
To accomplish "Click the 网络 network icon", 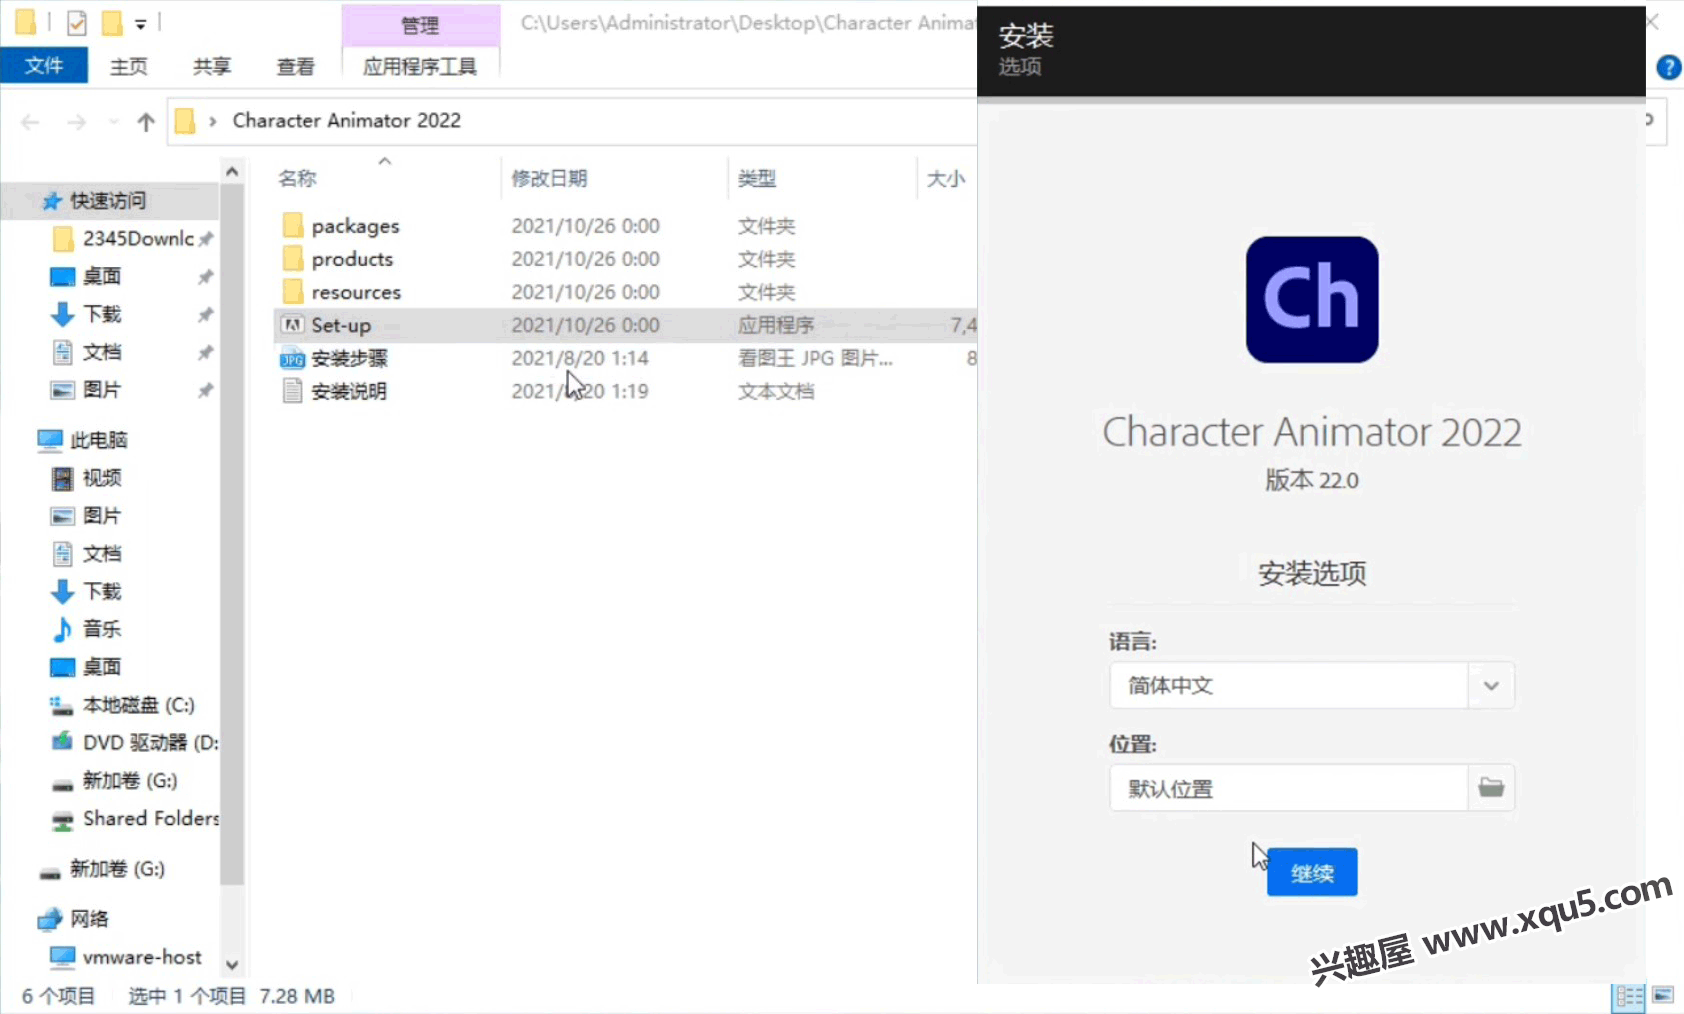I will pyautogui.click(x=50, y=918).
